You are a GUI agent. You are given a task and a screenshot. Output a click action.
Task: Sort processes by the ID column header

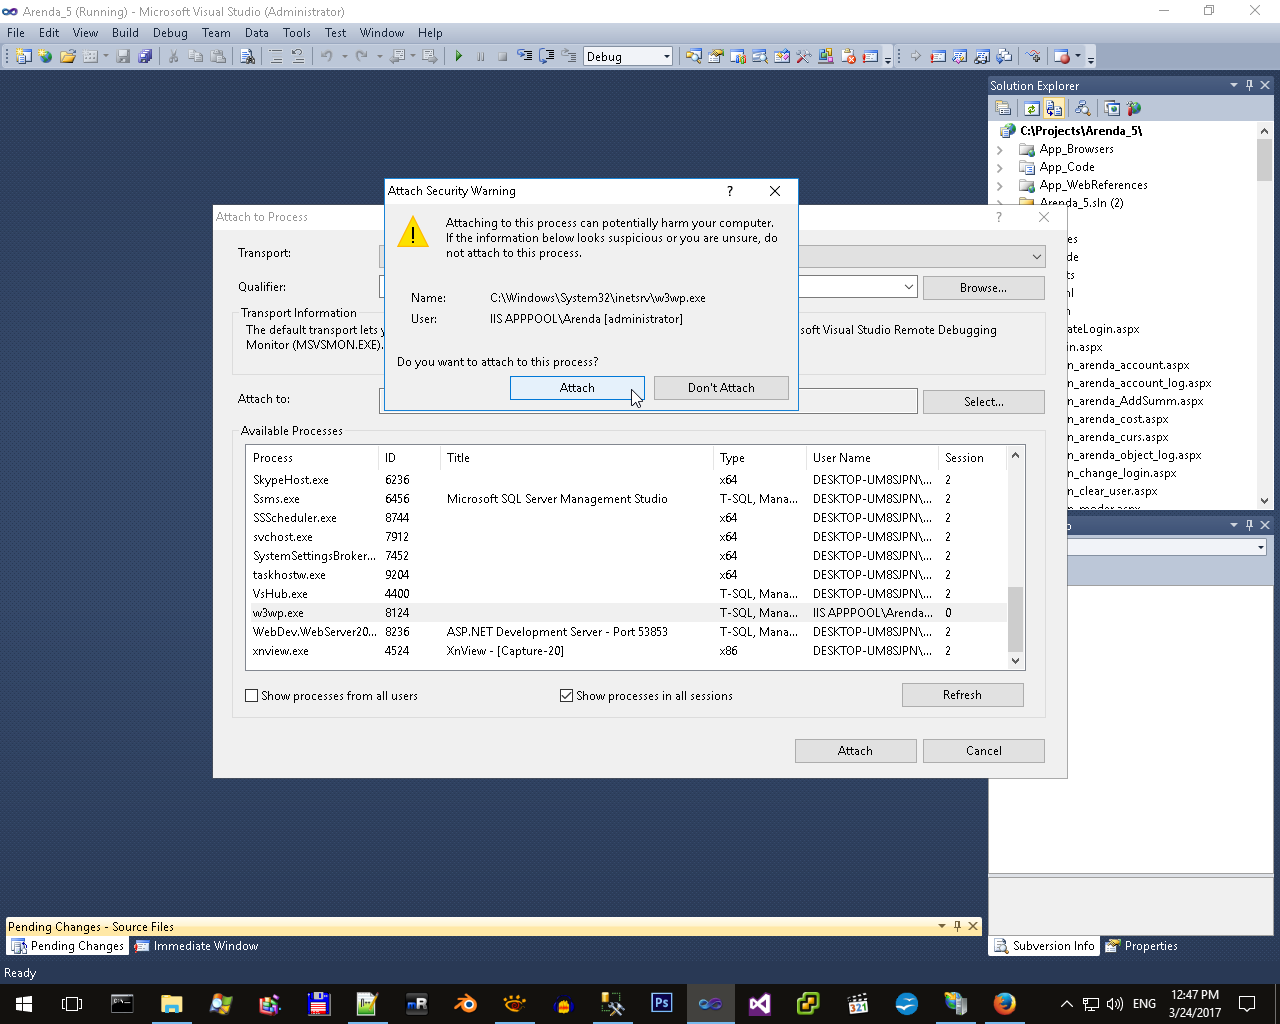[x=409, y=458]
